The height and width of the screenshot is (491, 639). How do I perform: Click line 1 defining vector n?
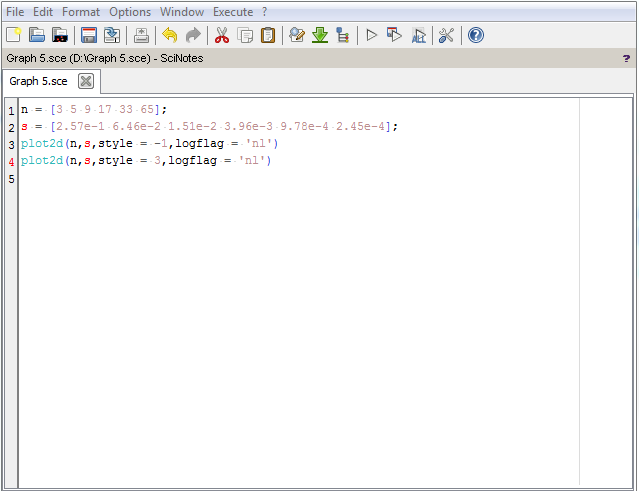coord(94,109)
